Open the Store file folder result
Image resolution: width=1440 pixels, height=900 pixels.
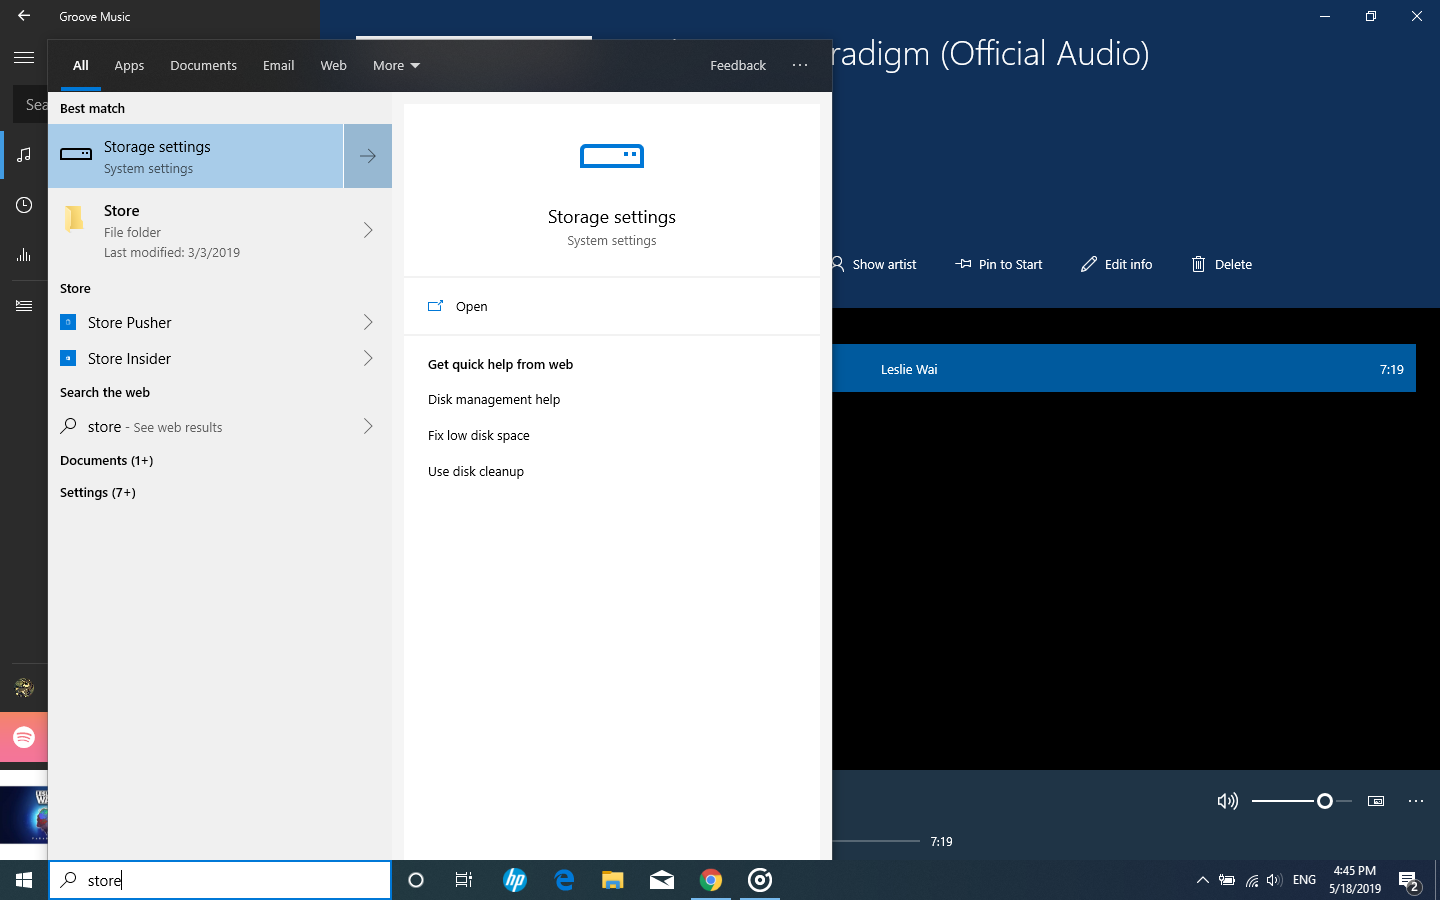[196, 230]
